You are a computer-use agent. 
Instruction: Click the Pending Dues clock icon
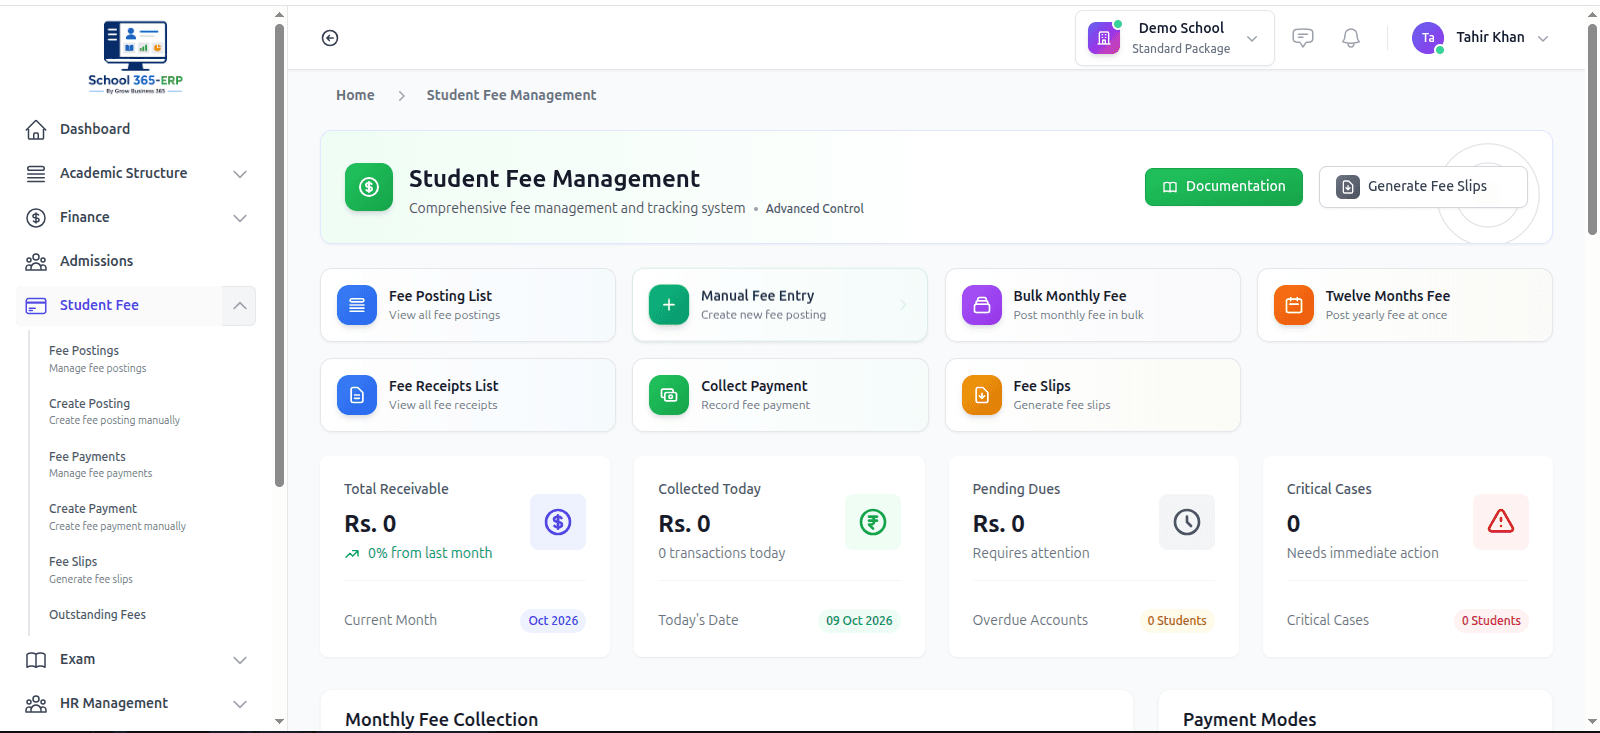point(1187,522)
